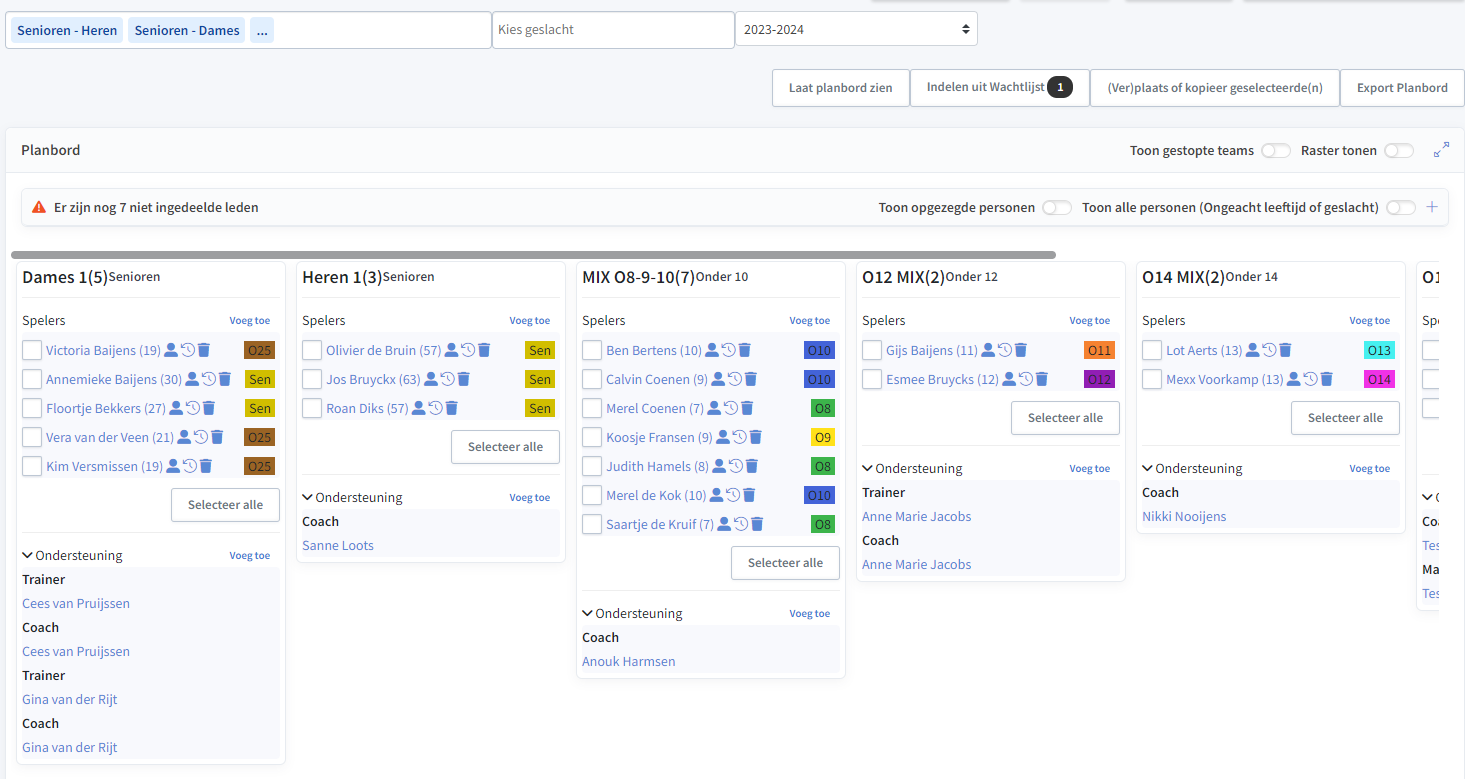Click trash icon for Ben Bertens
Image resolution: width=1465 pixels, height=779 pixels.
pyautogui.click(x=745, y=350)
